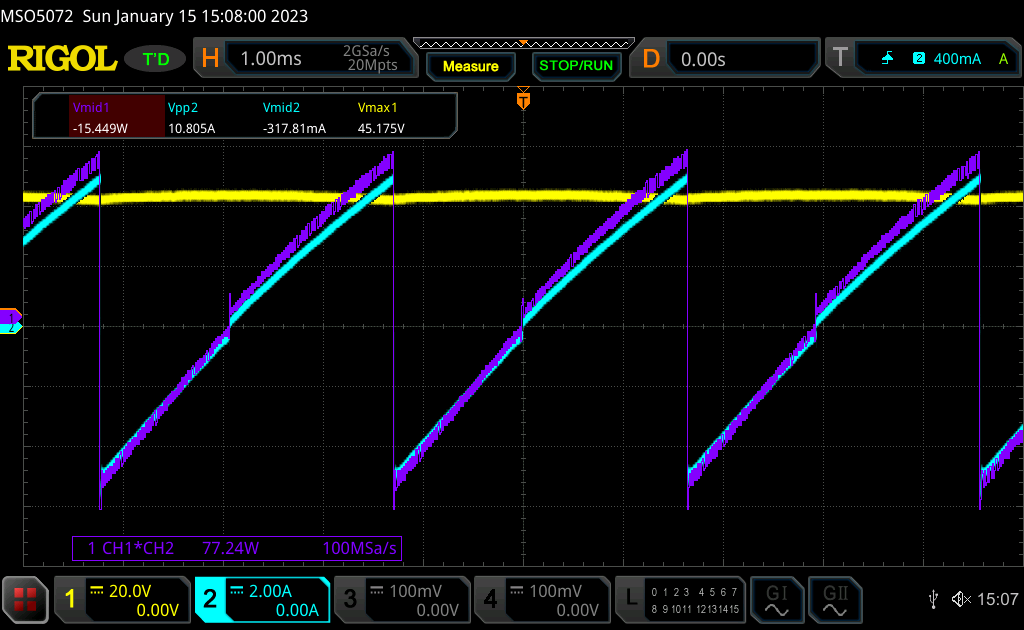This screenshot has height=630, width=1024.
Task: Mute sound via the speaker icon
Action: point(960,599)
